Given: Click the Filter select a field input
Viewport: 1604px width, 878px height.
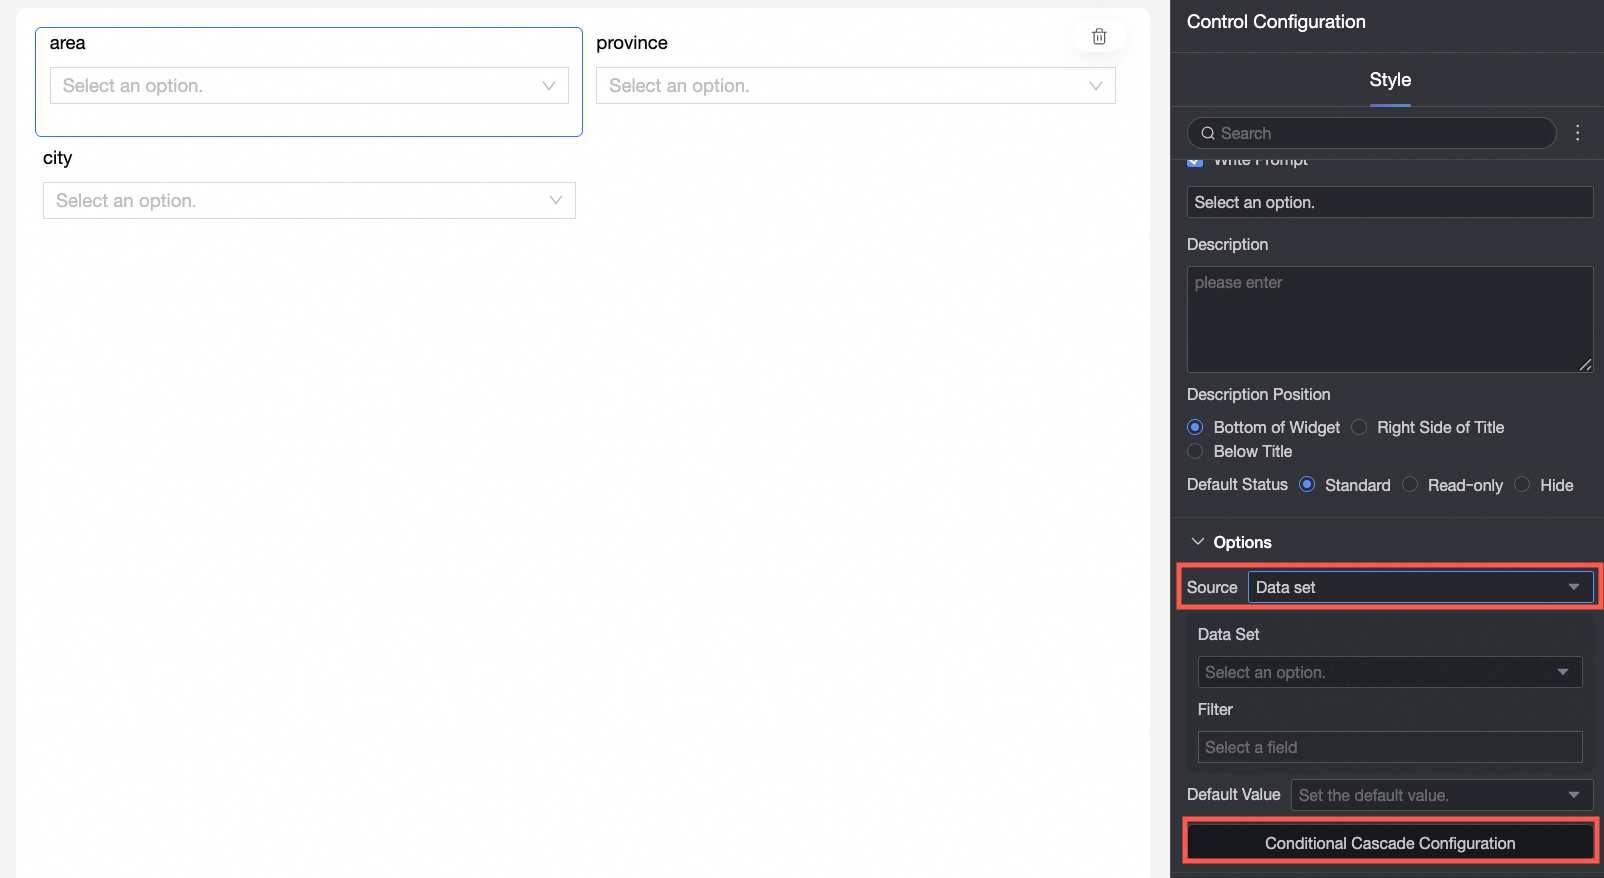Looking at the screenshot, I should (1390, 747).
